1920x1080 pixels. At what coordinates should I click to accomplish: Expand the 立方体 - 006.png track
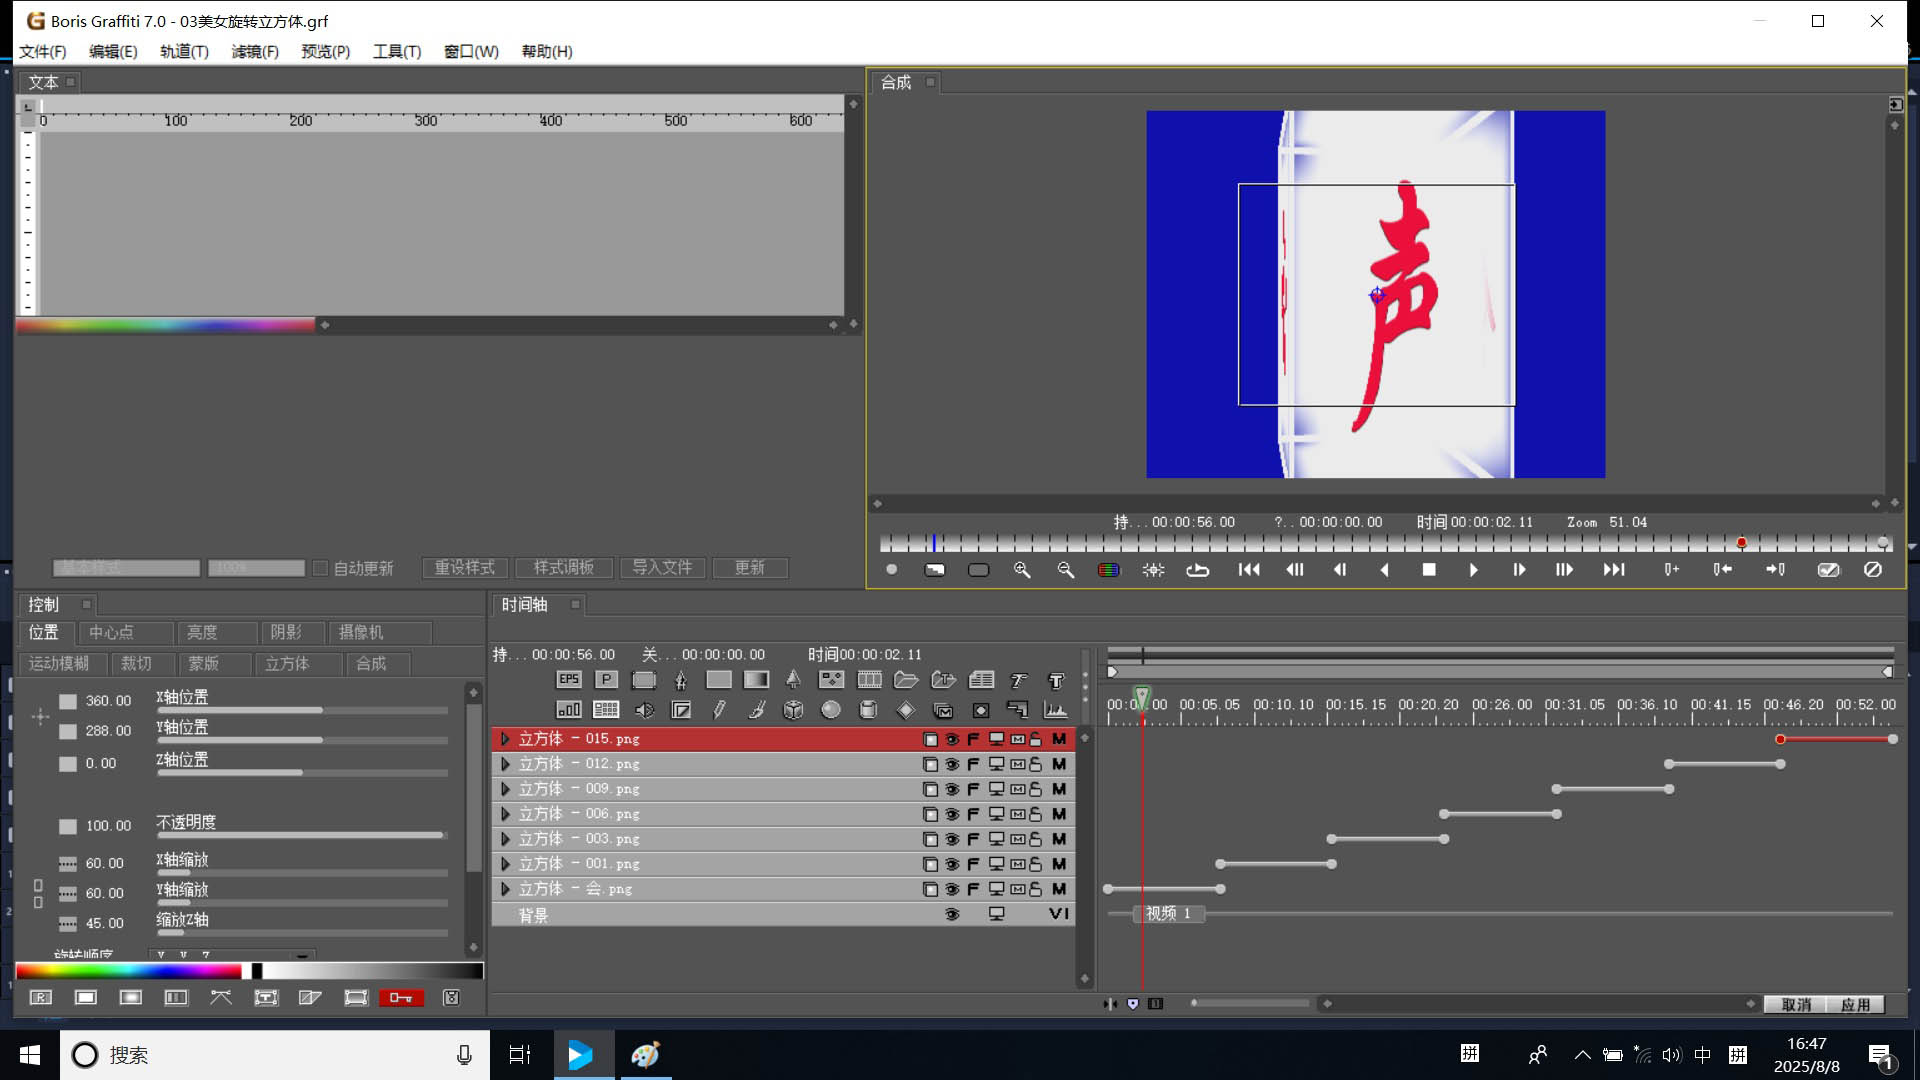(x=505, y=814)
